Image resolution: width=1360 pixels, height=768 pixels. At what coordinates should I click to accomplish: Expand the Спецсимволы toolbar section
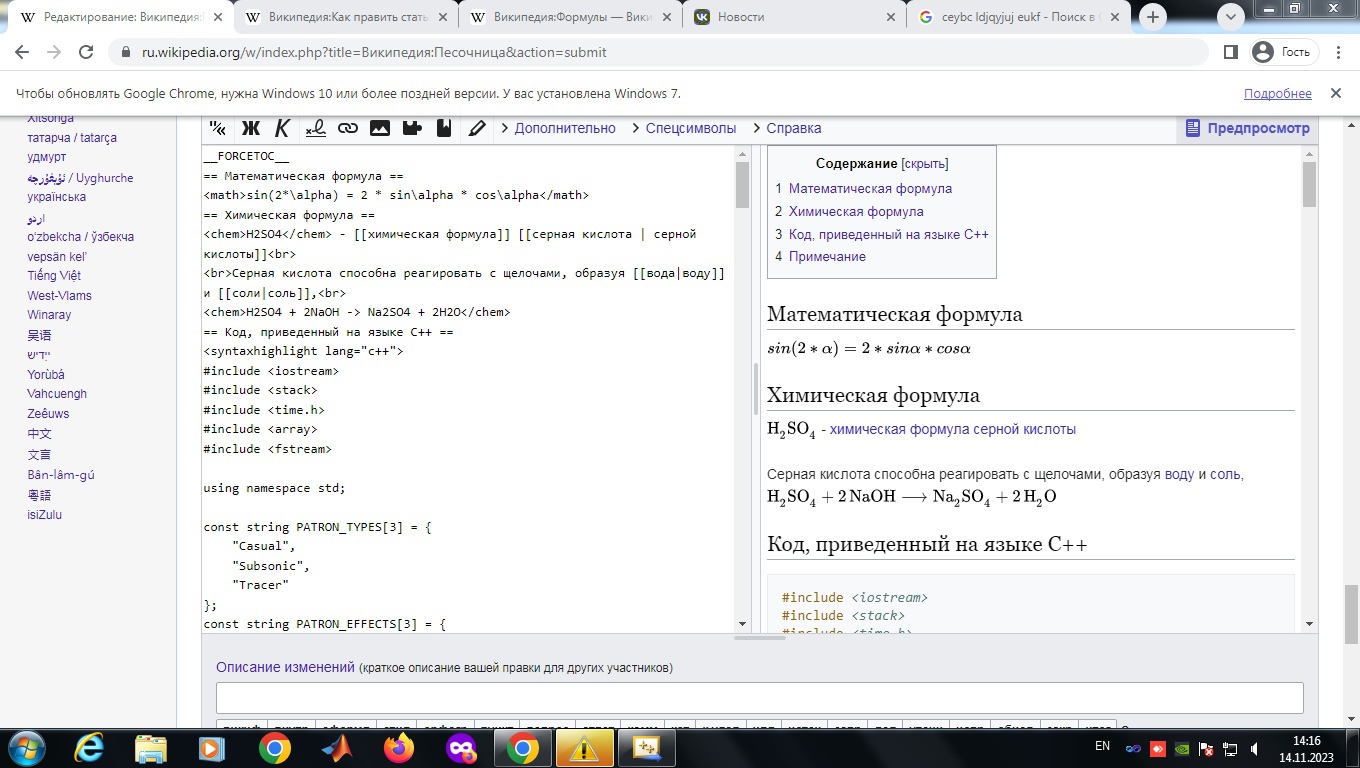point(683,128)
